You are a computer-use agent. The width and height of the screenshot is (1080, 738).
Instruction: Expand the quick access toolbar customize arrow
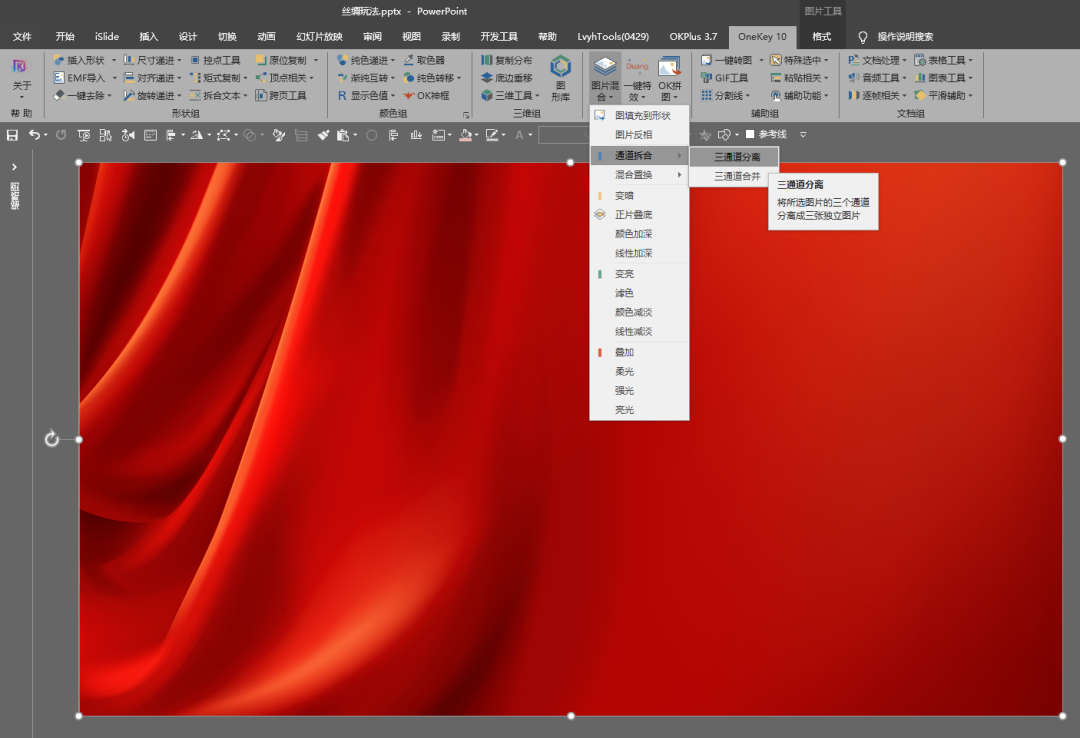point(803,135)
